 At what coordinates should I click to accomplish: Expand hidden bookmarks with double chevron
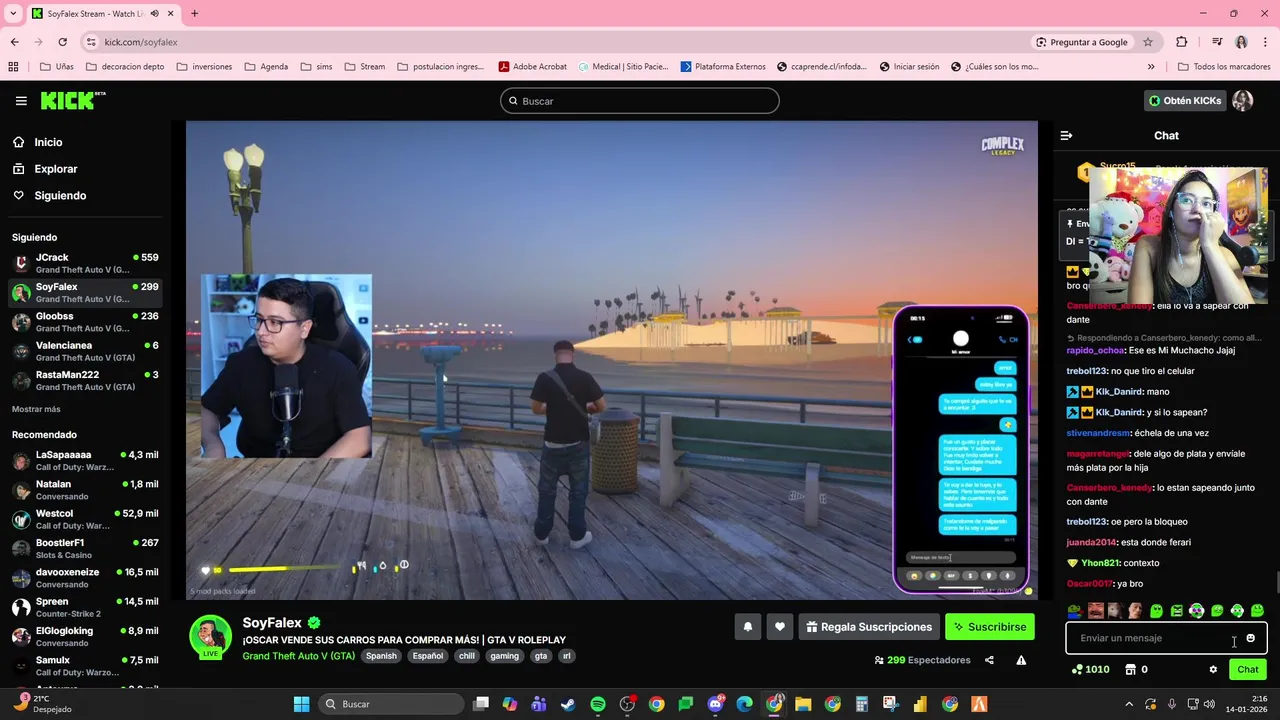pos(1151,67)
